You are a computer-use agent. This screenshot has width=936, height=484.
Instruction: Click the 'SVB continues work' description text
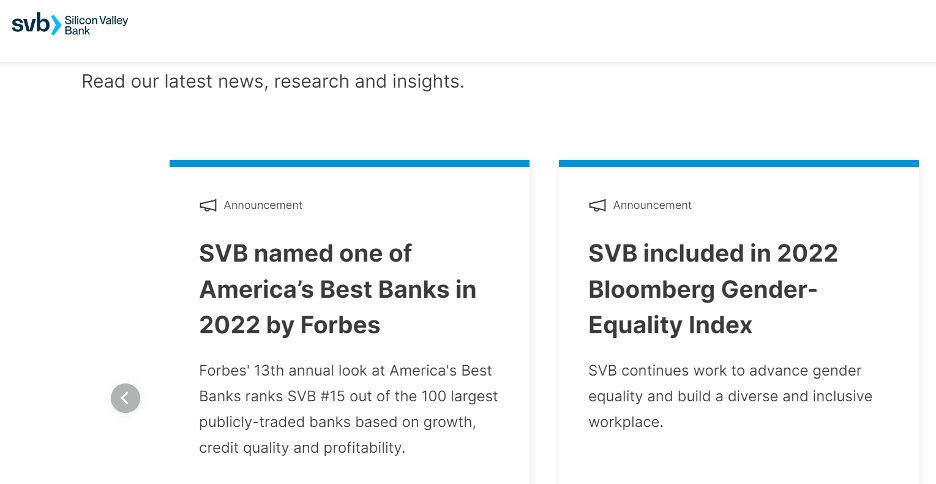[x=730, y=396]
